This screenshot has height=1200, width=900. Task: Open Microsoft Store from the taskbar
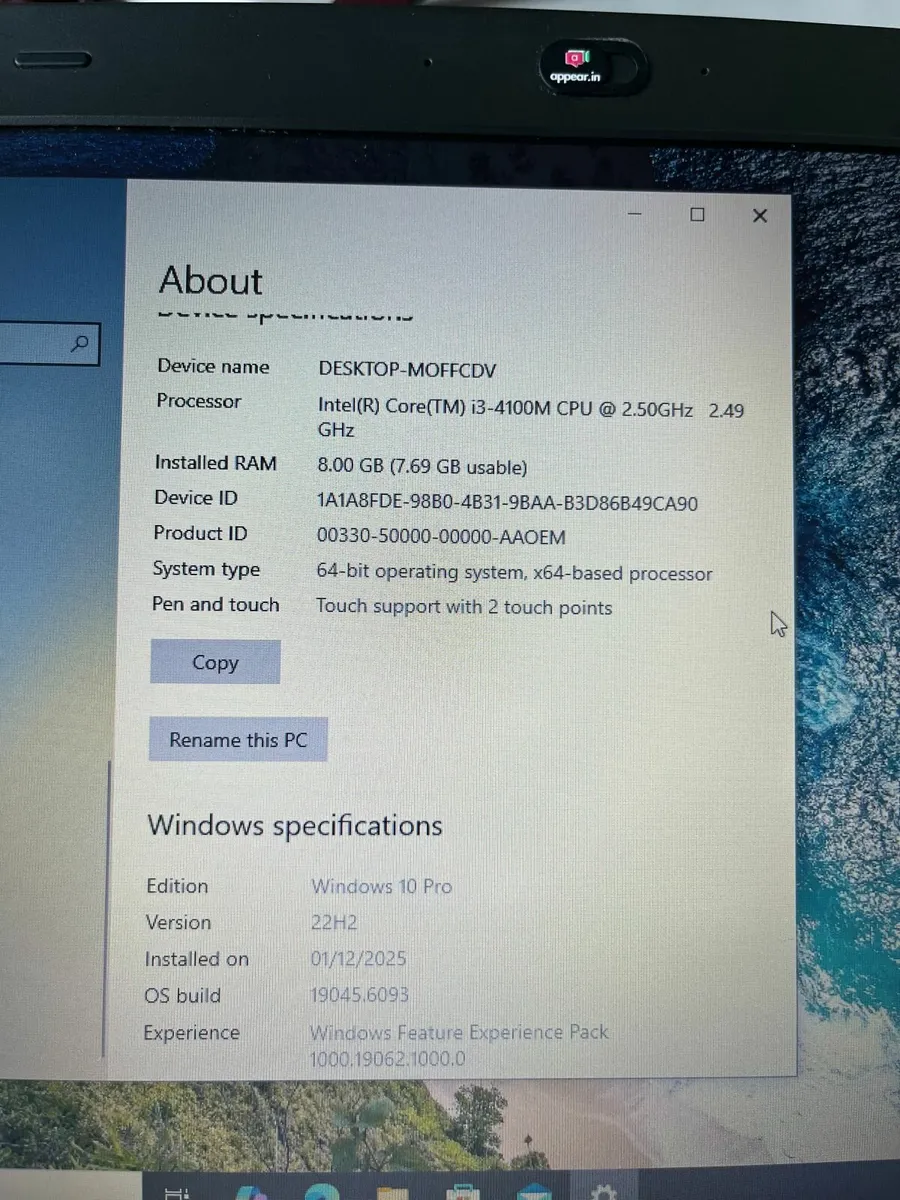(x=465, y=1192)
